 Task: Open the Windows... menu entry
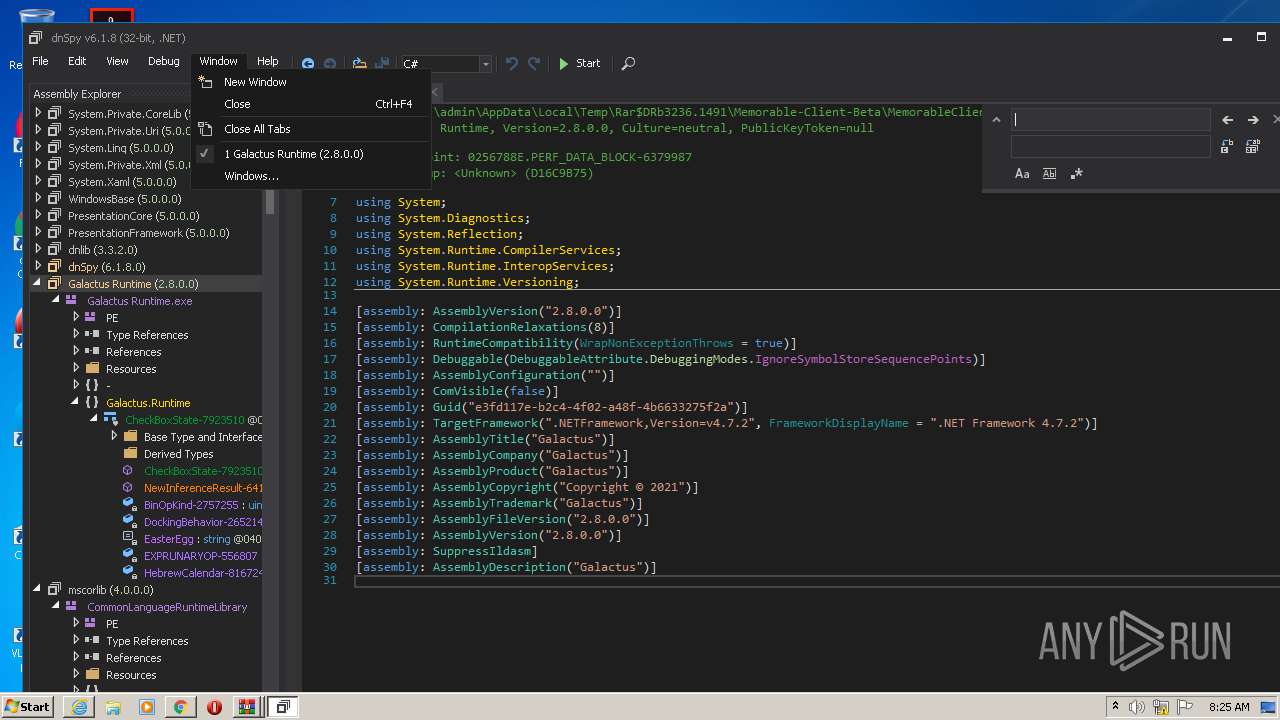click(x=310, y=176)
